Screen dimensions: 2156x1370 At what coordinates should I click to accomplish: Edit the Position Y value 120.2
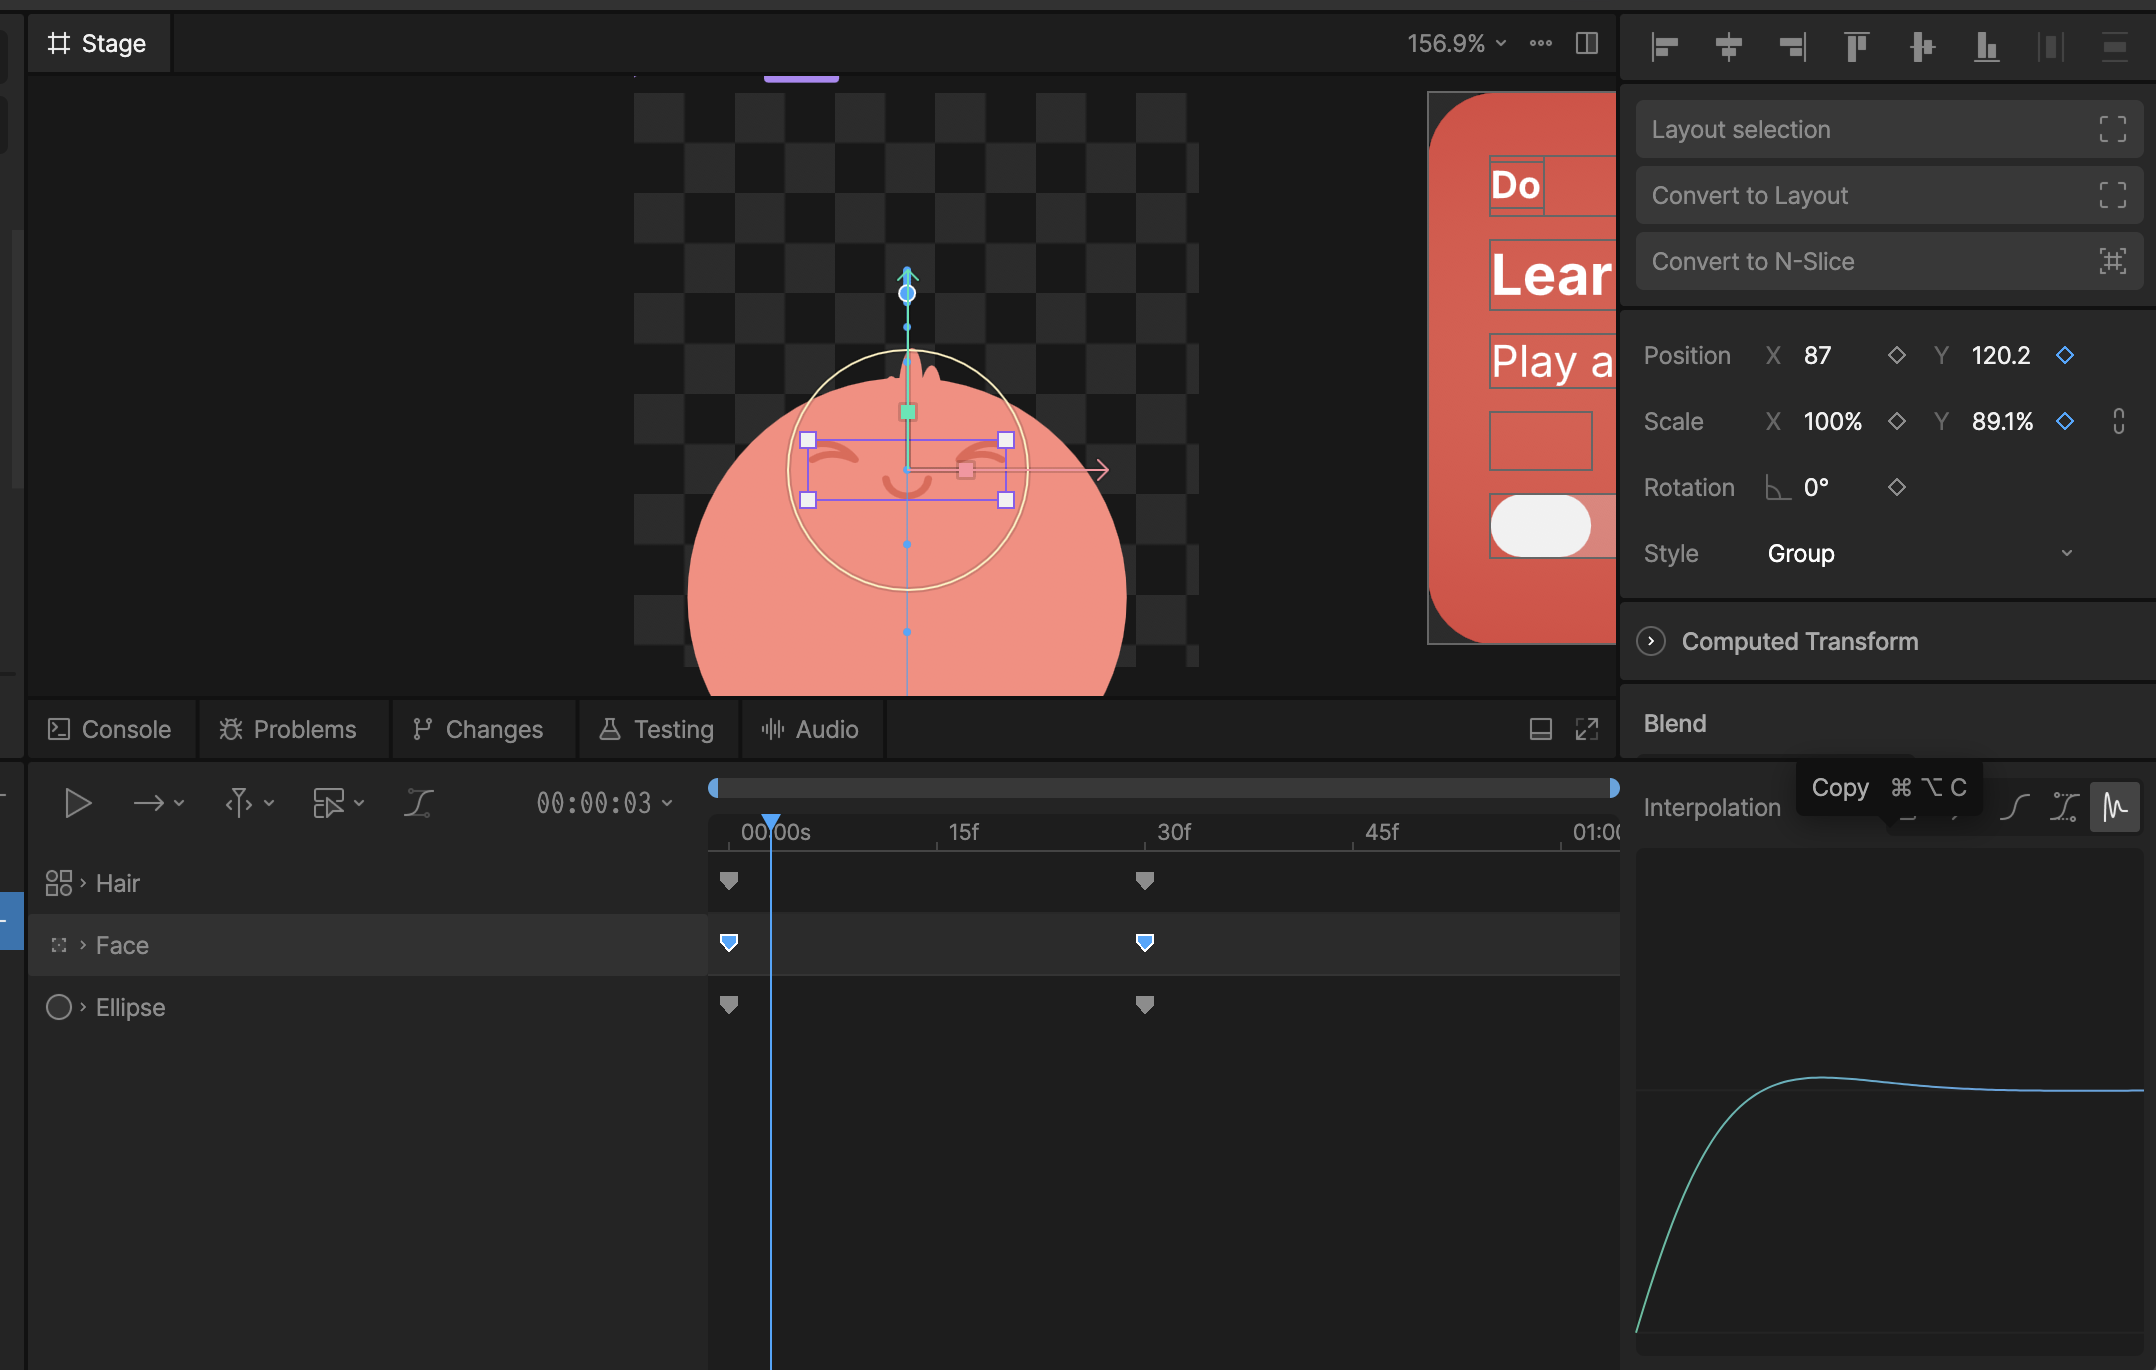[x=2001, y=355]
